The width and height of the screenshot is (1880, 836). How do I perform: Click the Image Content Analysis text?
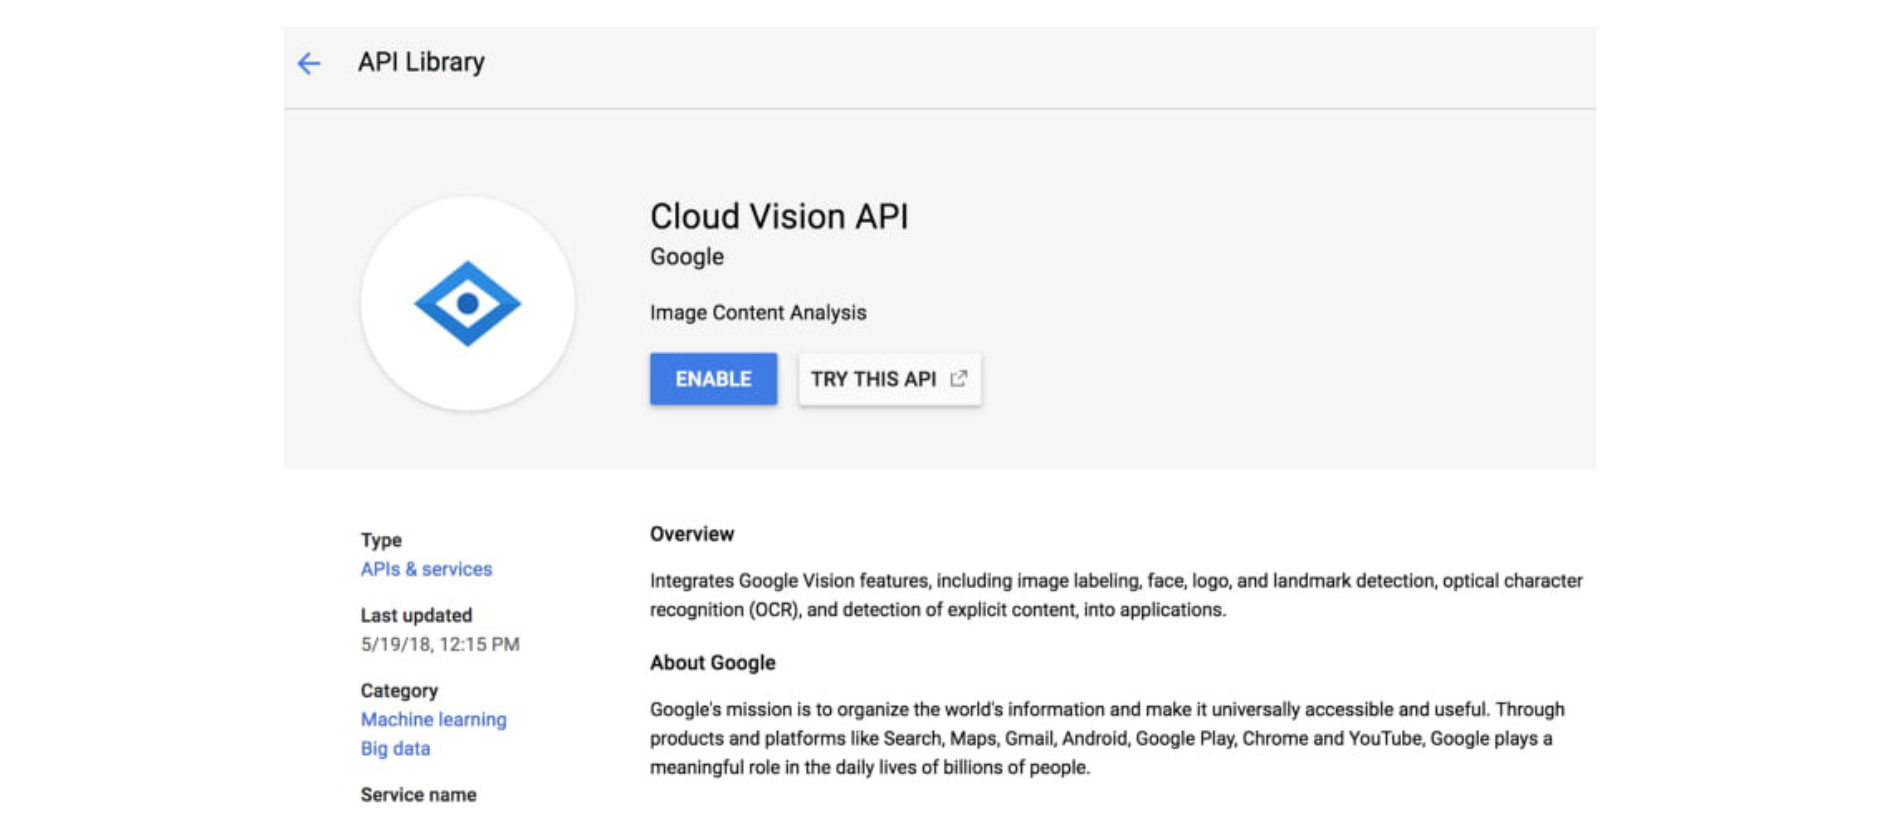pos(758,313)
